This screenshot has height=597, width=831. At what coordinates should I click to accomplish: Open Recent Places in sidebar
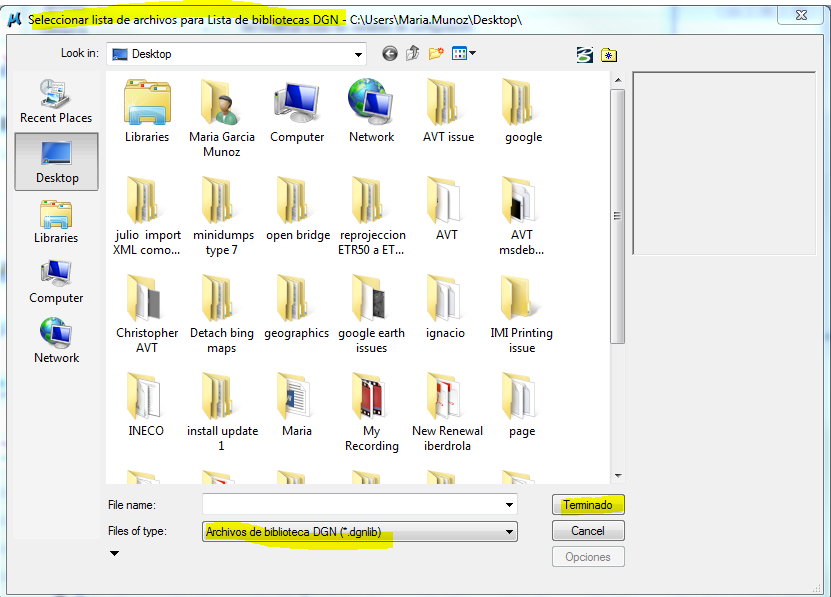pyautogui.click(x=56, y=102)
